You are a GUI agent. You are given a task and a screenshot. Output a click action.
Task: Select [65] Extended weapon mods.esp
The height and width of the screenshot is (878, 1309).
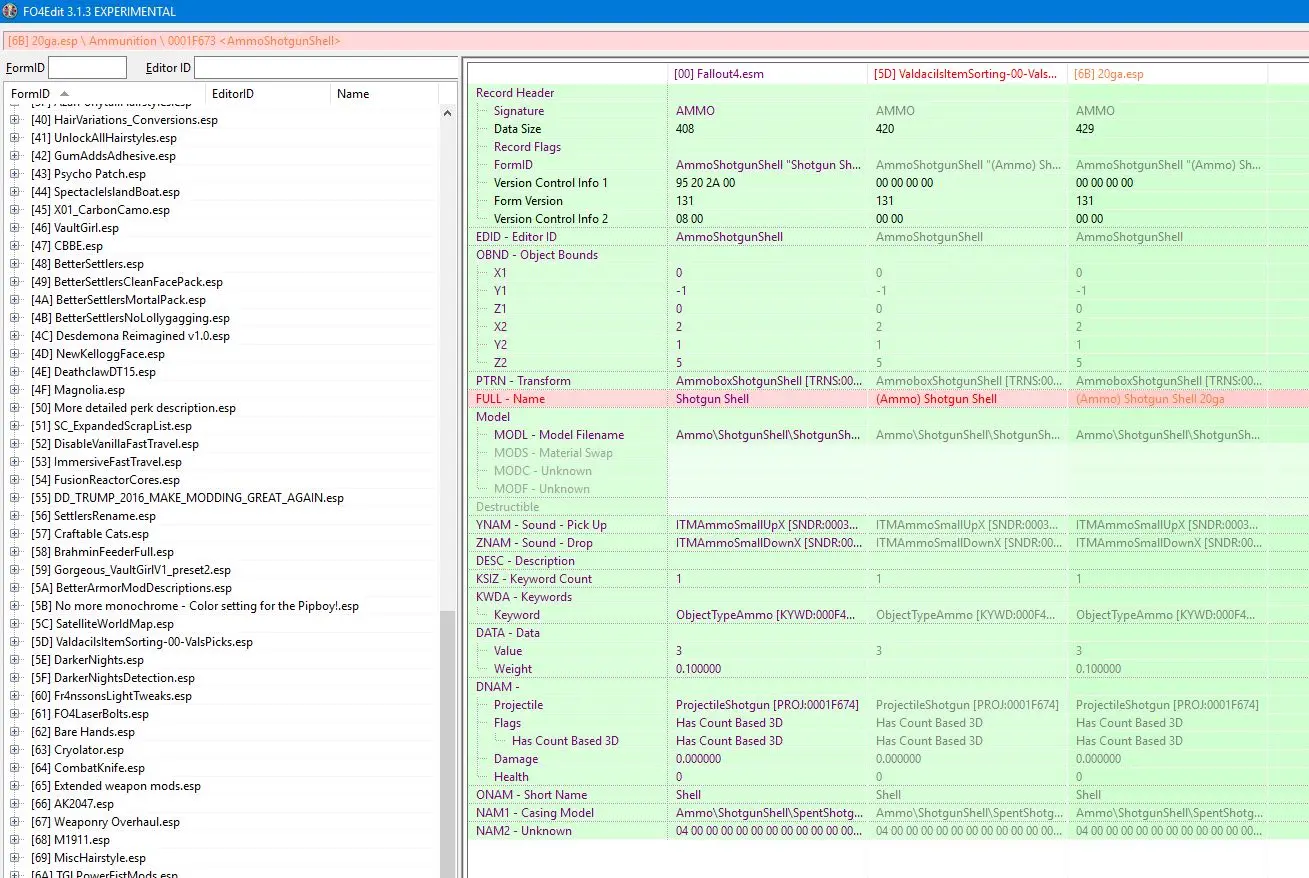pos(115,786)
